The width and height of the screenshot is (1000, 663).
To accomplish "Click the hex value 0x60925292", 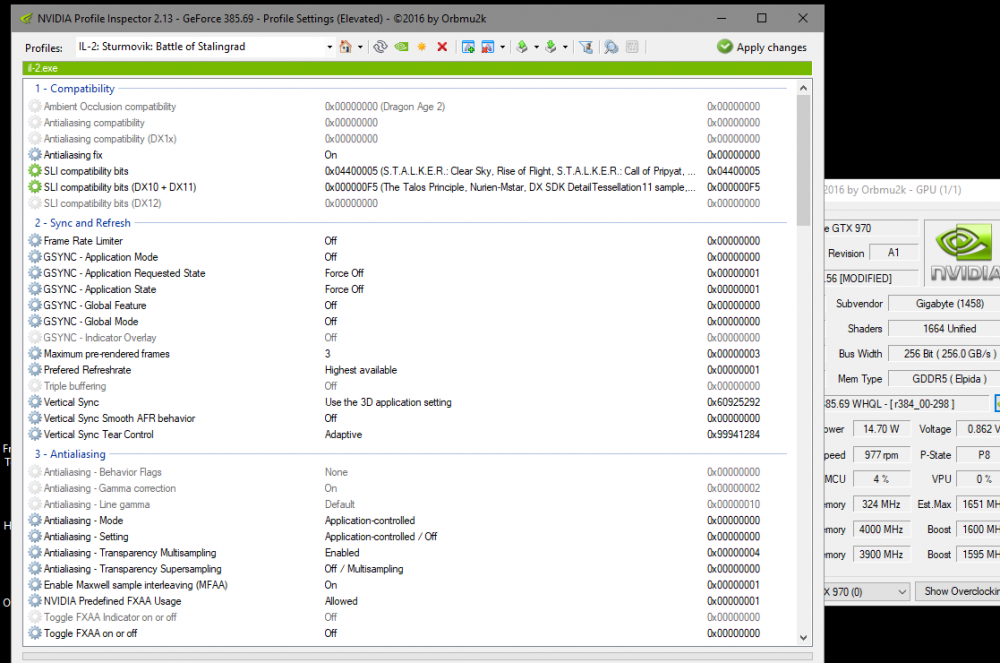I will (x=733, y=402).
